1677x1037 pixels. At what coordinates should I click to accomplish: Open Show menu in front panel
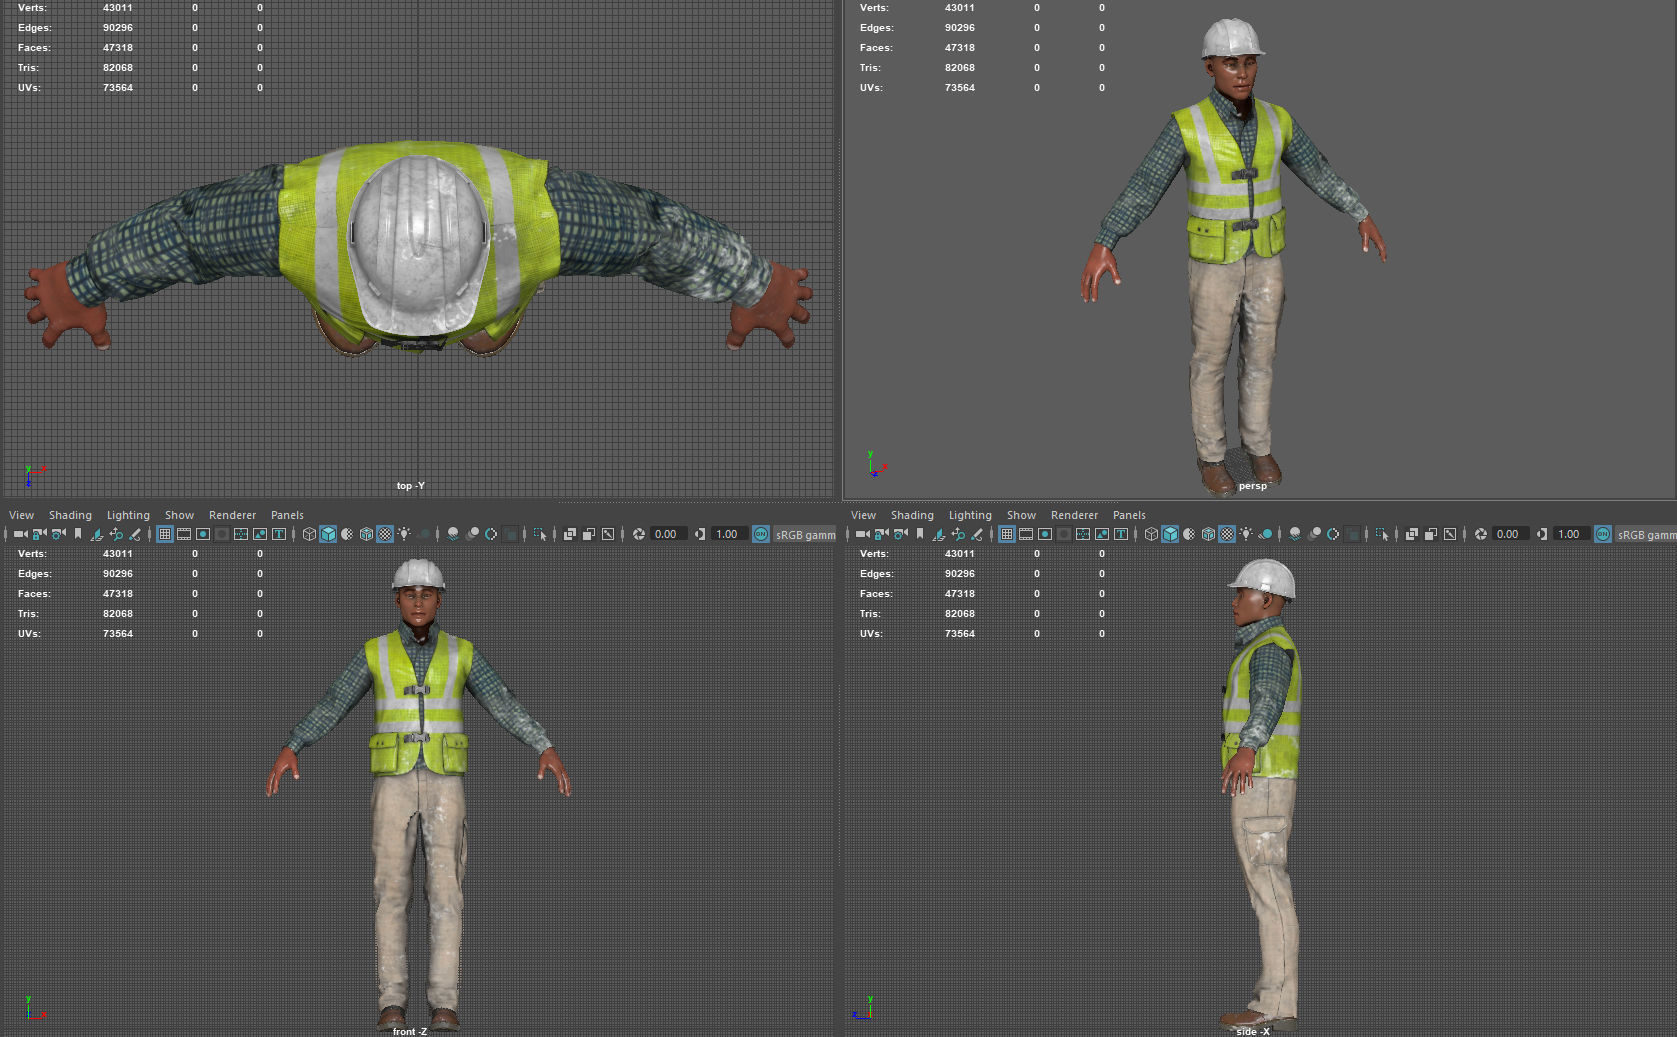179,515
